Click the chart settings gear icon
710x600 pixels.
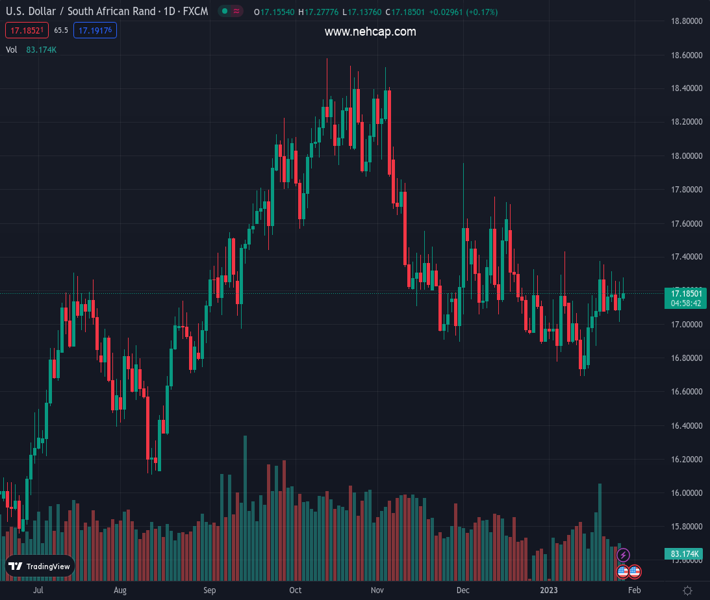687,591
